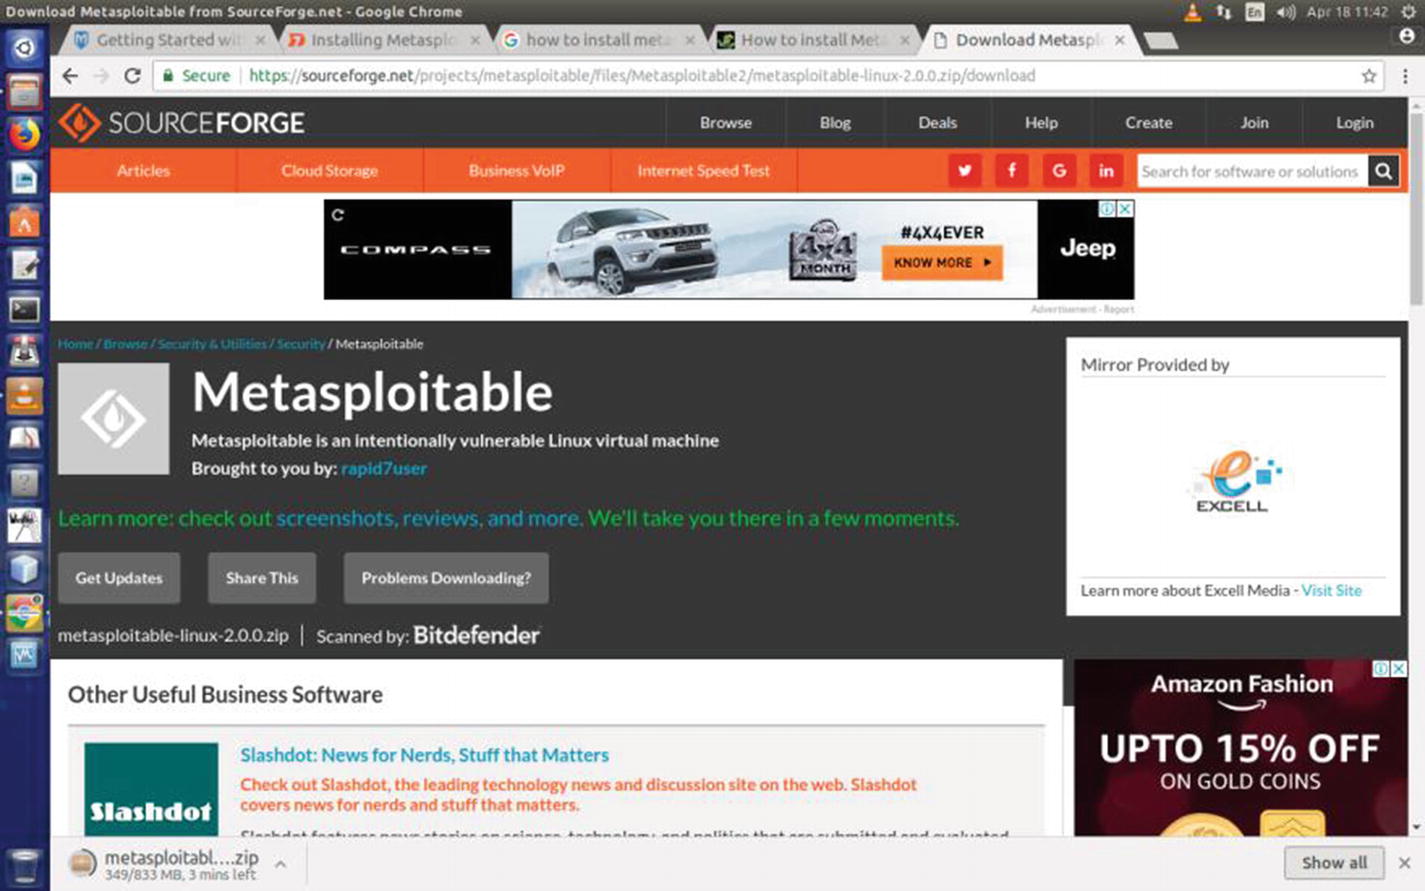Click KNOW MORE in Jeep ad
This screenshot has width=1425, height=891.
[942, 263]
